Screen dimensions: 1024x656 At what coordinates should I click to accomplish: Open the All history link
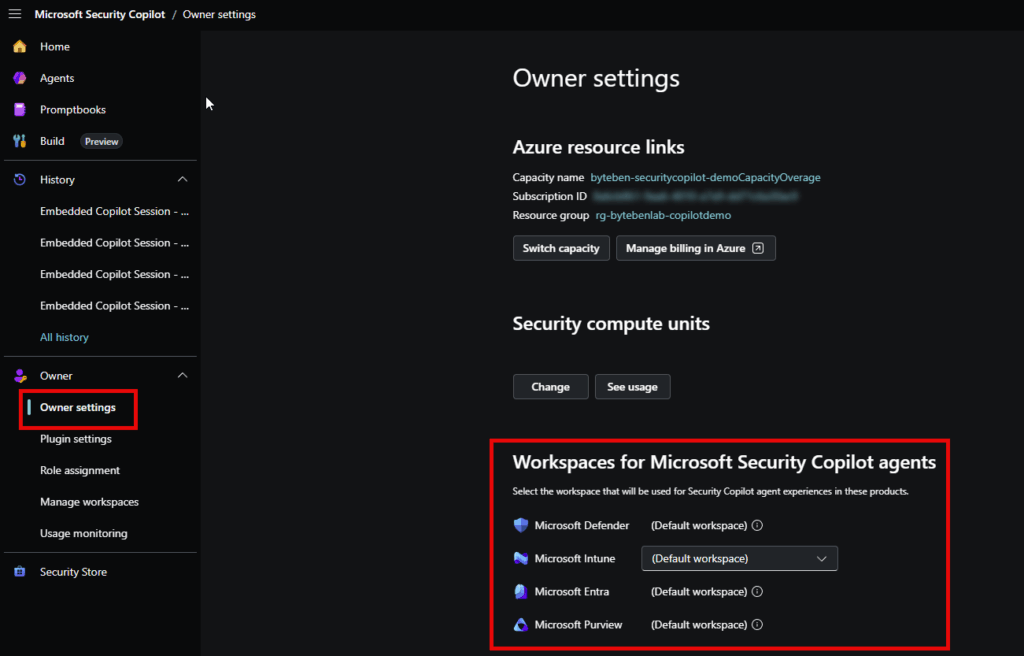64,337
